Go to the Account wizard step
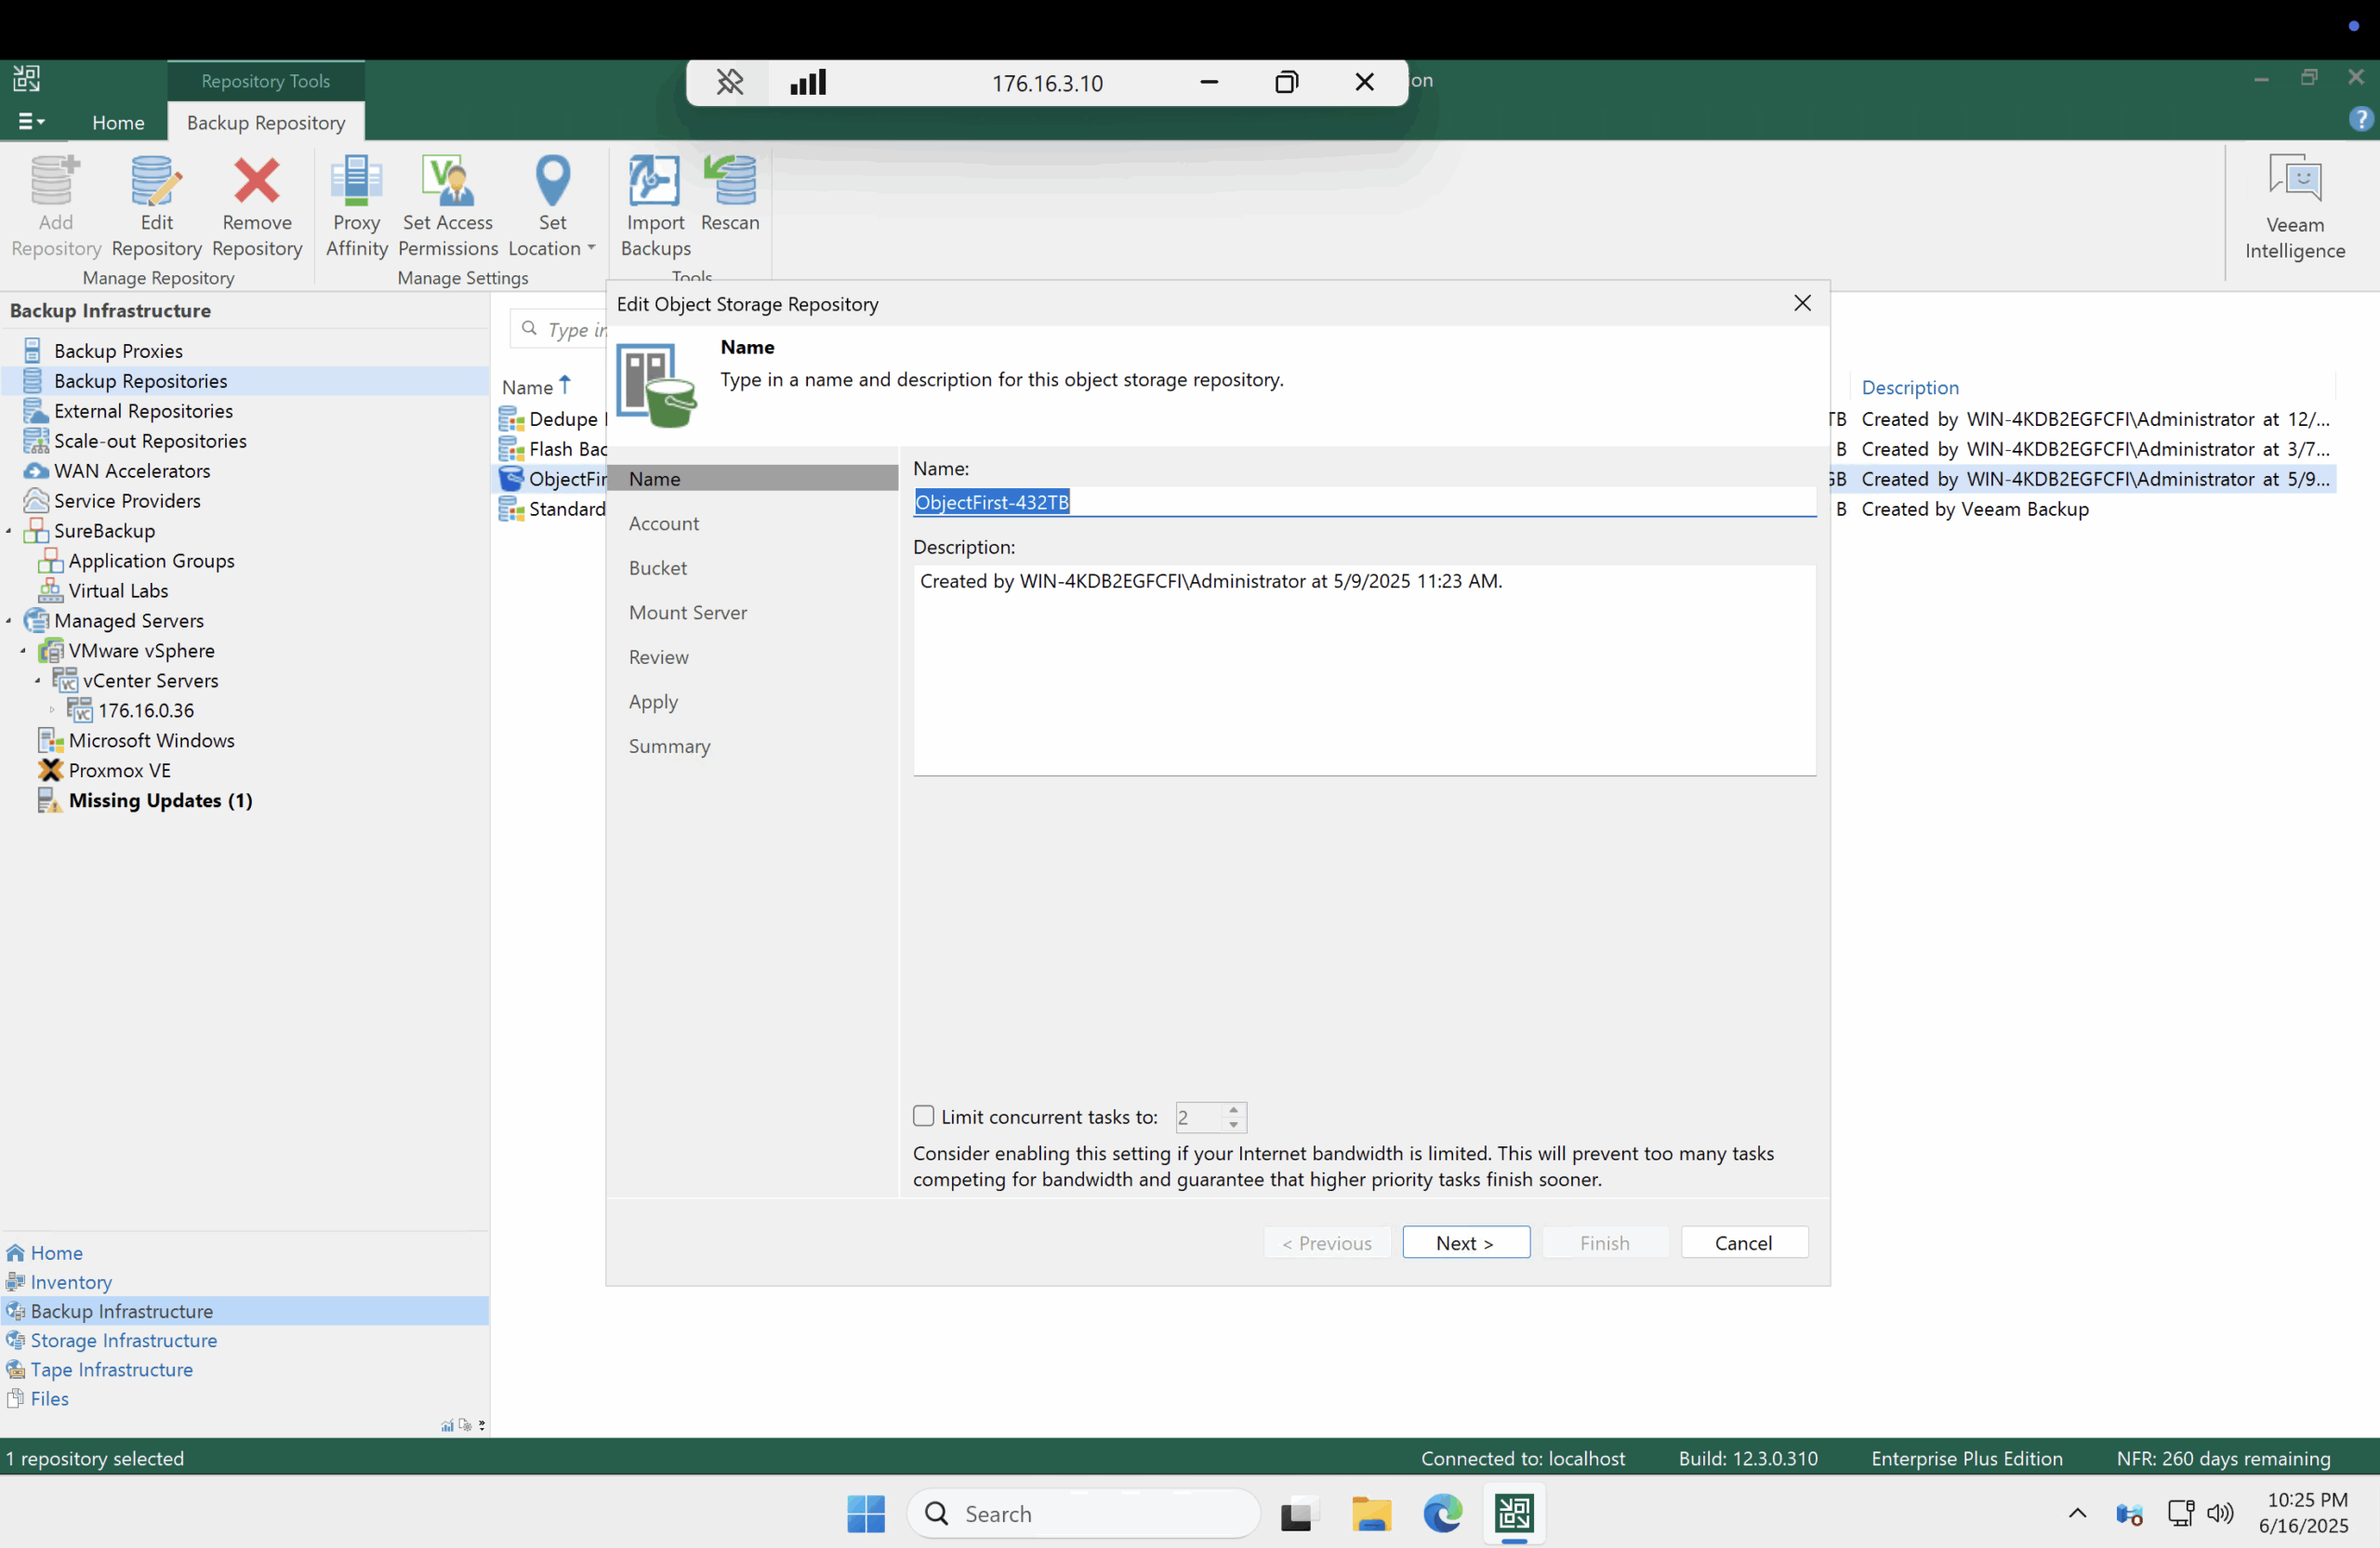Image resolution: width=2380 pixels, height=1548 pixels. pos(664,523)
